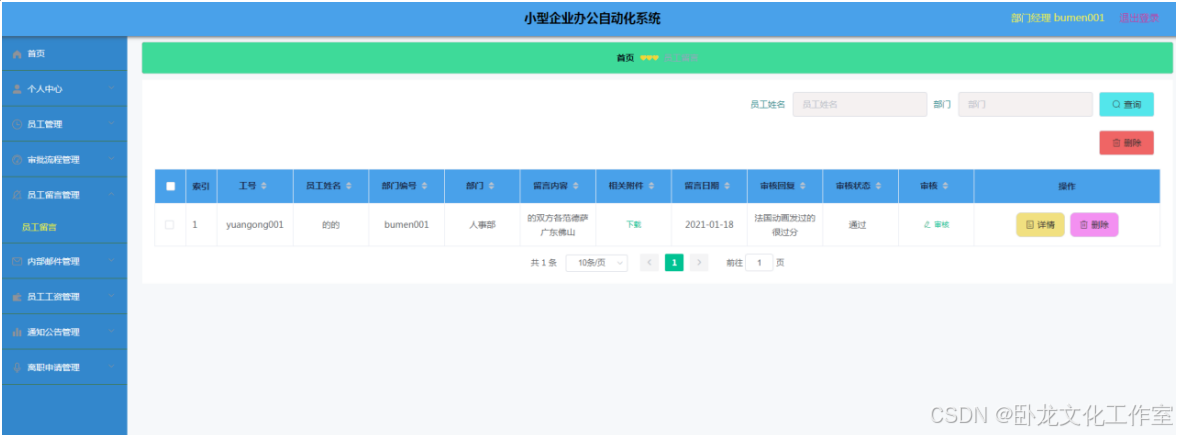Viewport: 1177px width, 435px height.
Task: Click the 人事部 cell
Action: click(482, 224)
